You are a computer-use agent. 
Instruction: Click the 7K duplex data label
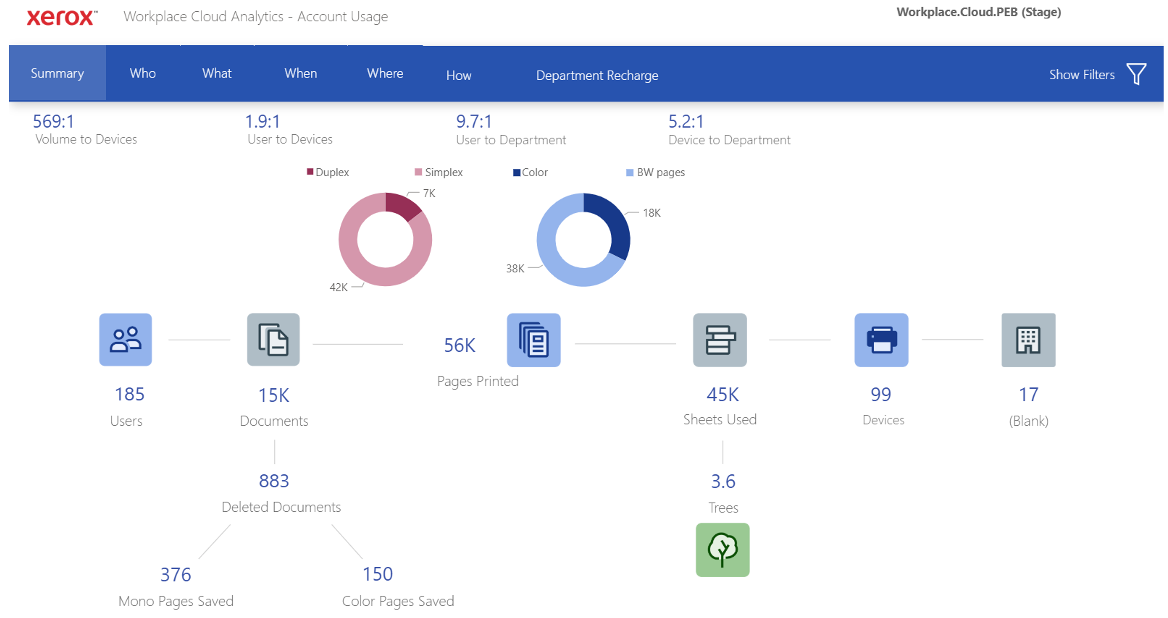(x=429, y=194)
